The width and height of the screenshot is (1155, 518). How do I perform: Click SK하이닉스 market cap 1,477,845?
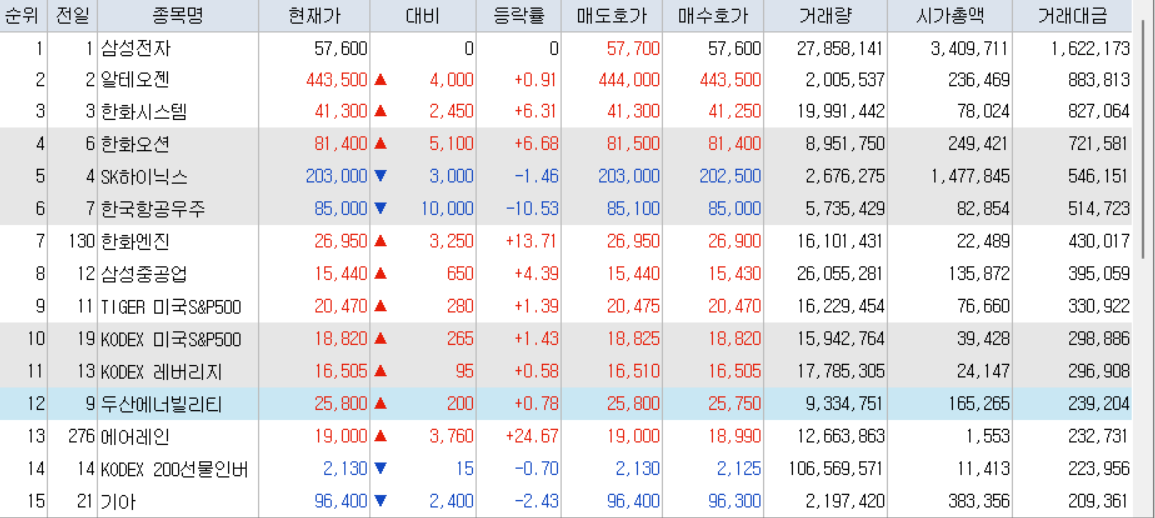[970, 177]
